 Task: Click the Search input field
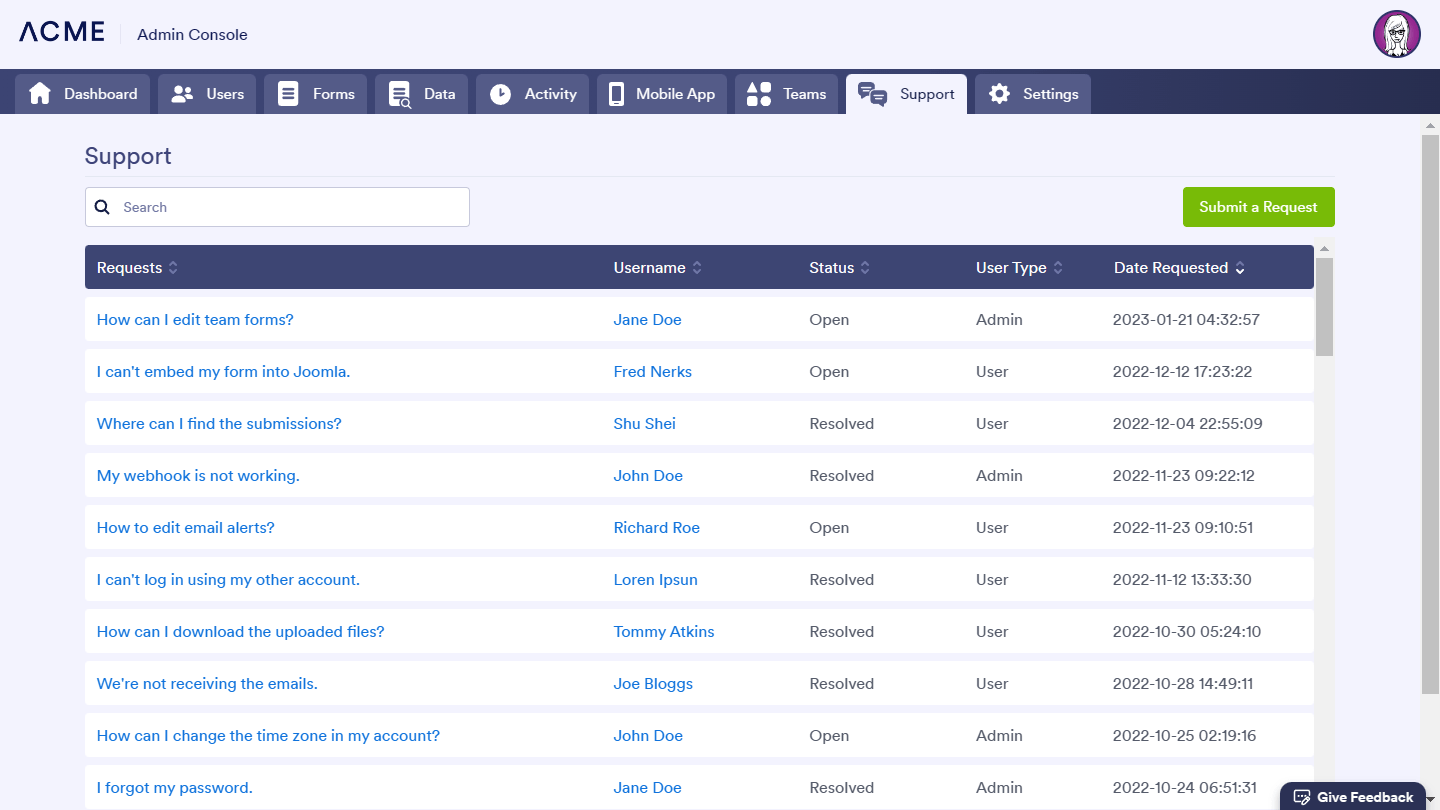tap(290, 207)
